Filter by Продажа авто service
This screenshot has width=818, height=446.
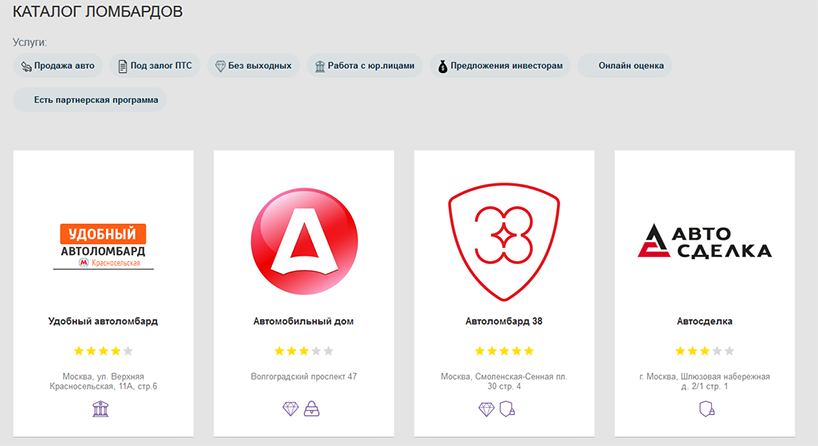coord(57,66)
